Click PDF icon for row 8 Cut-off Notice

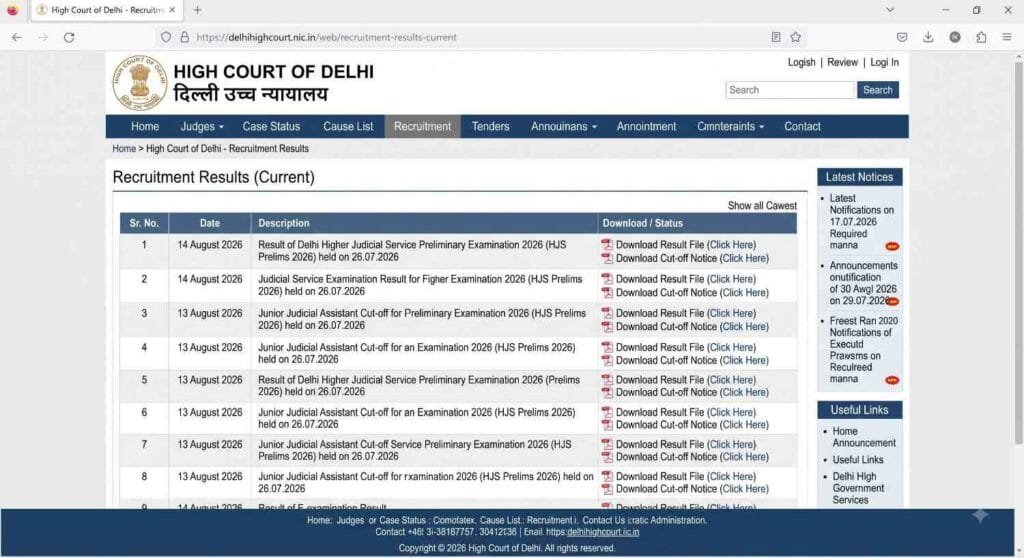point(607,489)
